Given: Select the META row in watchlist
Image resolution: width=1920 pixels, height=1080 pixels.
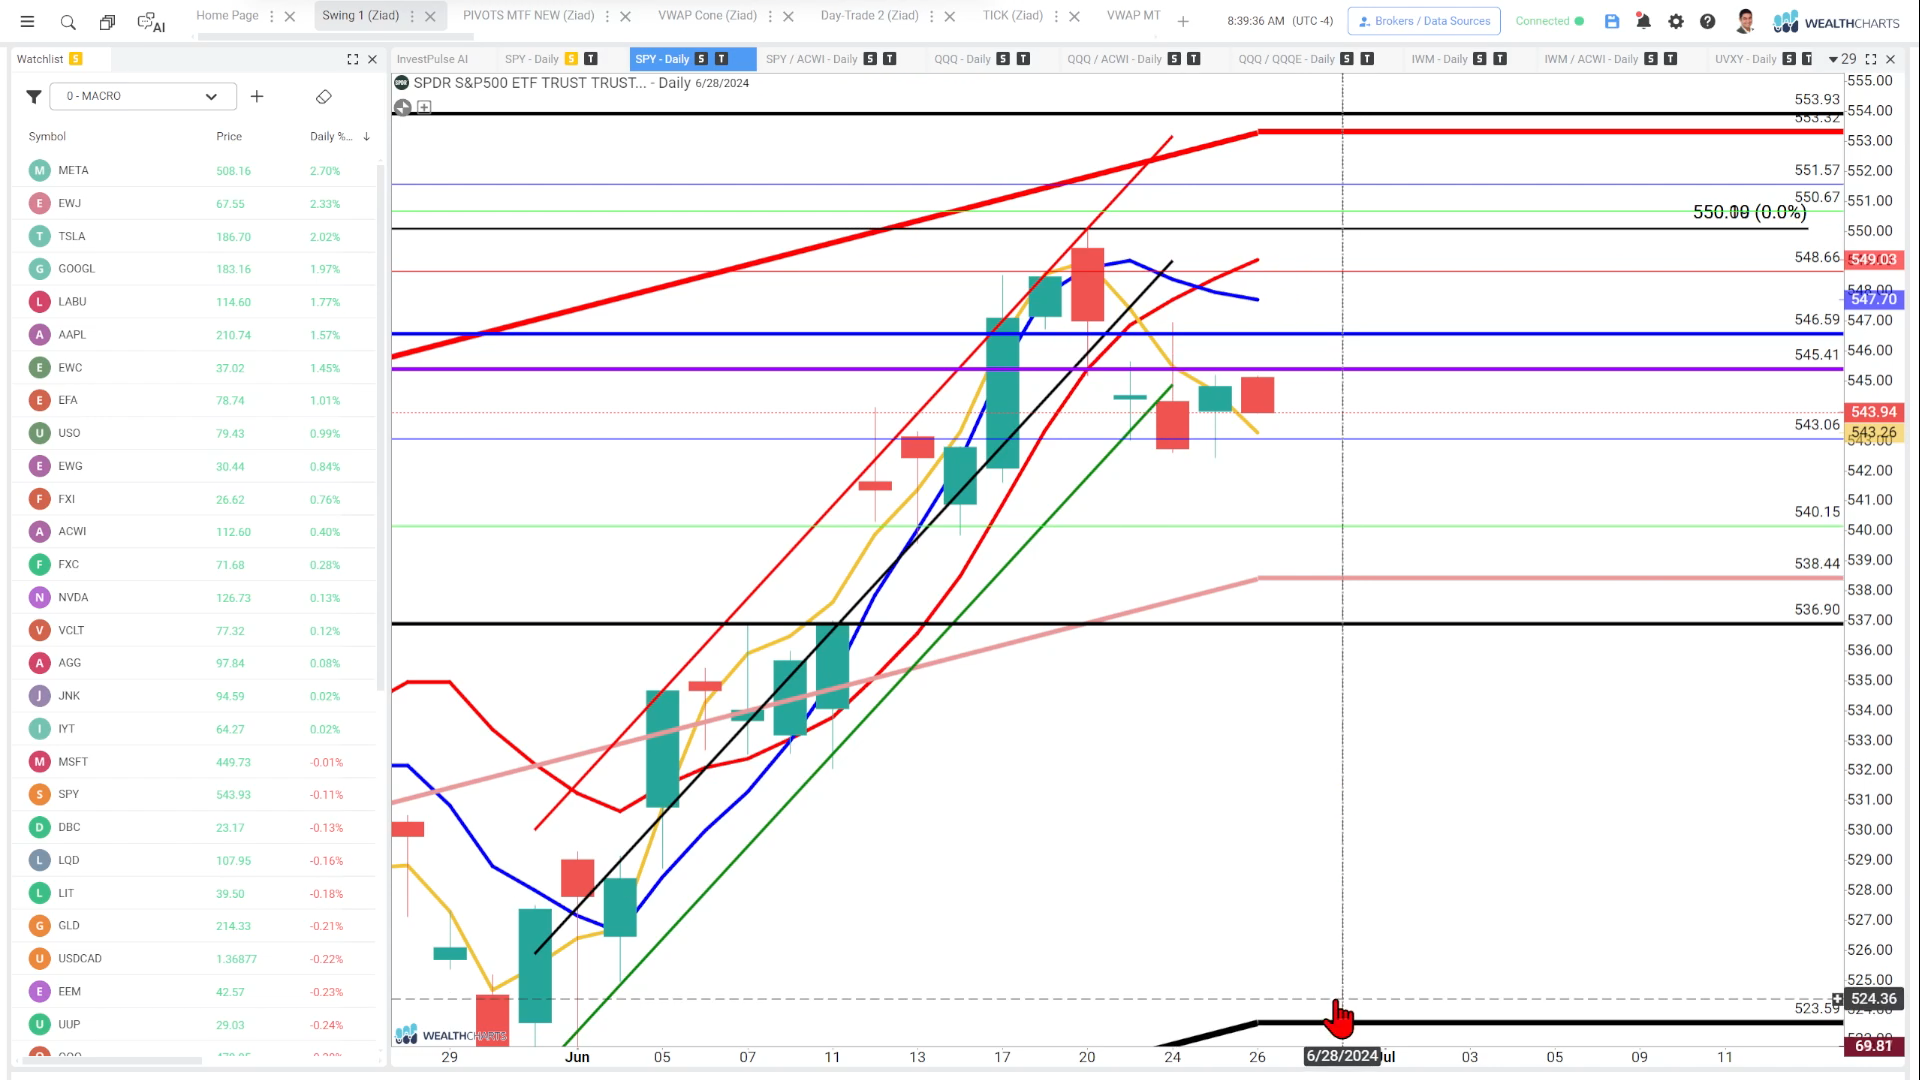Looking at the screenshot, I should pyautogui.click(x=195, y=171).
